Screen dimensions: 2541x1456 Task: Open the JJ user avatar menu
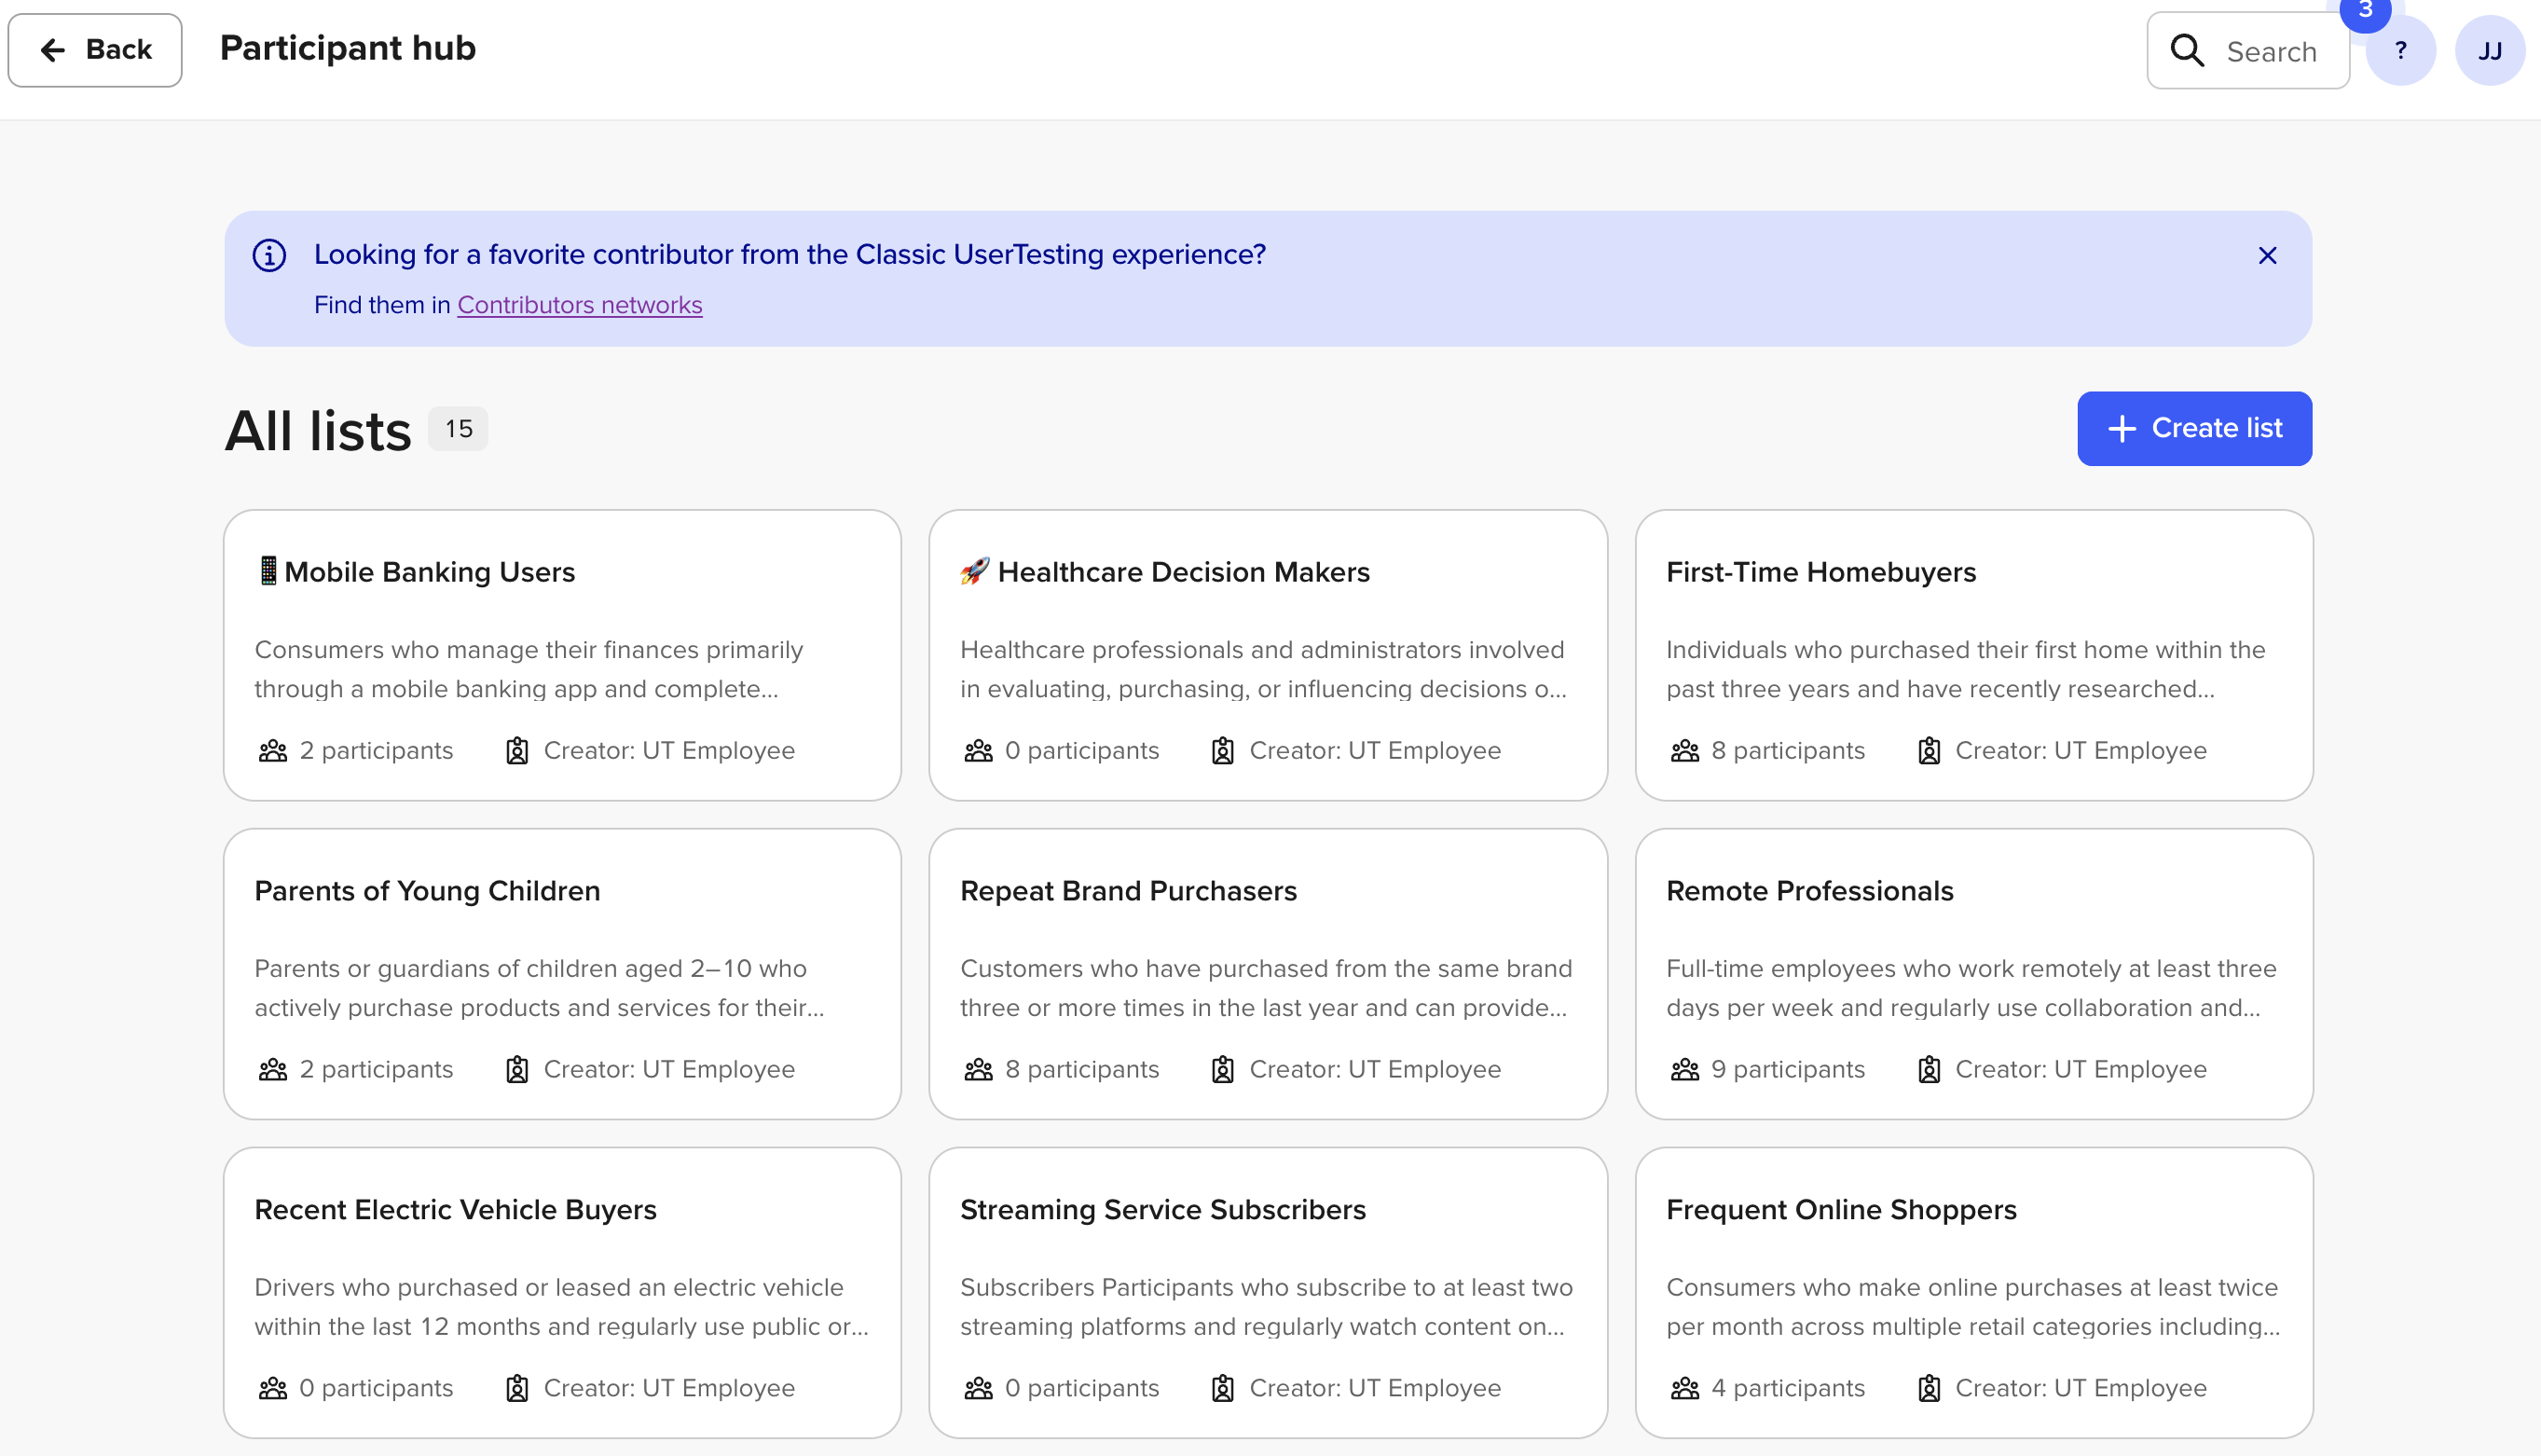[2489, 50]
